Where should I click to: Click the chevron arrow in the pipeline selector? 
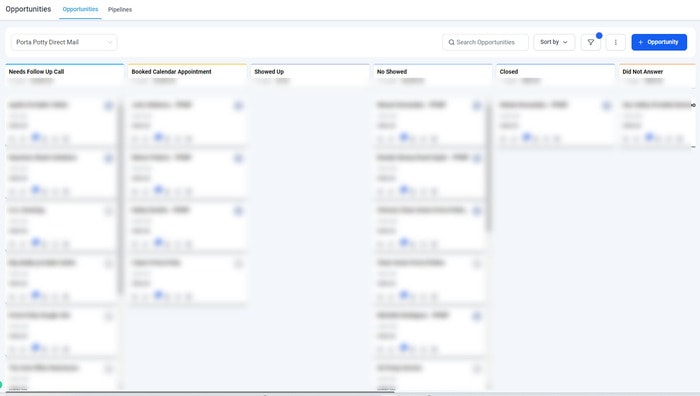[x=110, y=42]
